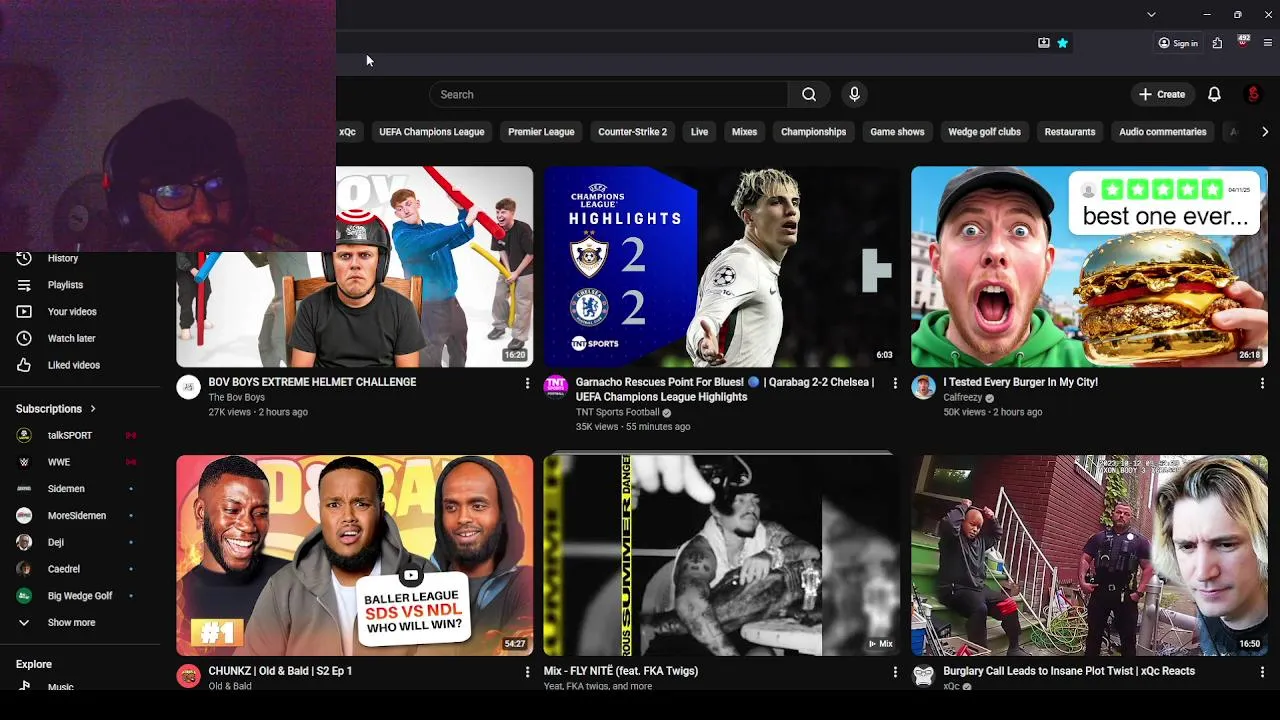Play the Qarabag 2-2 Chelsea highlights thumbnail
1280x720 pixels.
pyautogui.click(x=722, y=267)
